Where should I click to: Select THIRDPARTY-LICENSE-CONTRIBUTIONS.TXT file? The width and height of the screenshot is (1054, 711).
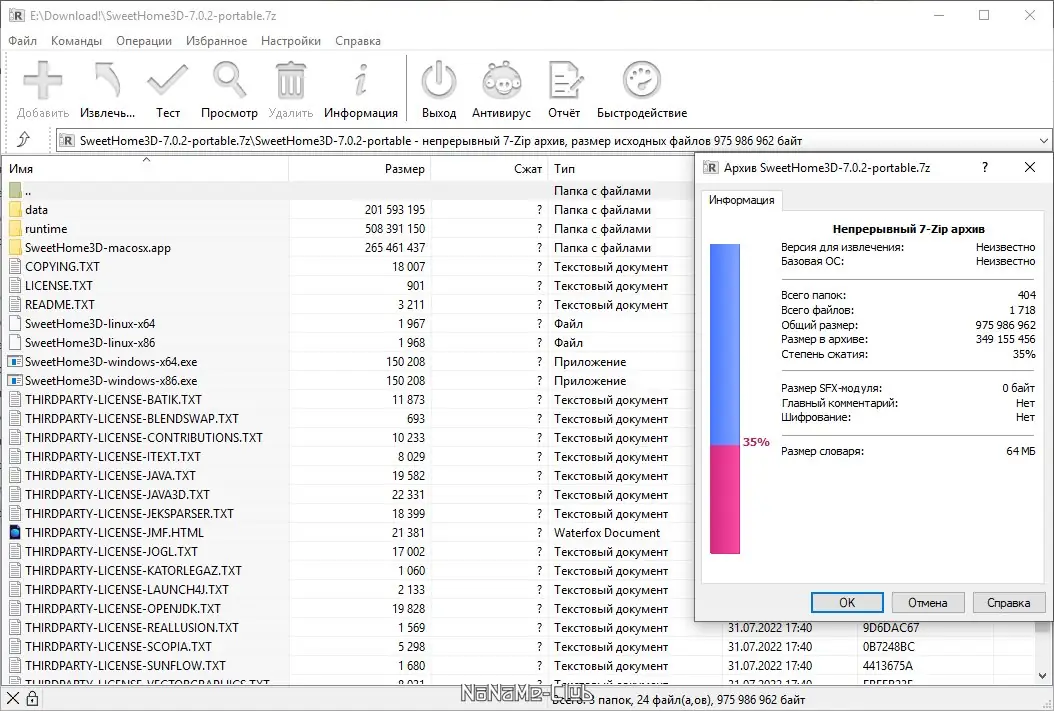350,437
